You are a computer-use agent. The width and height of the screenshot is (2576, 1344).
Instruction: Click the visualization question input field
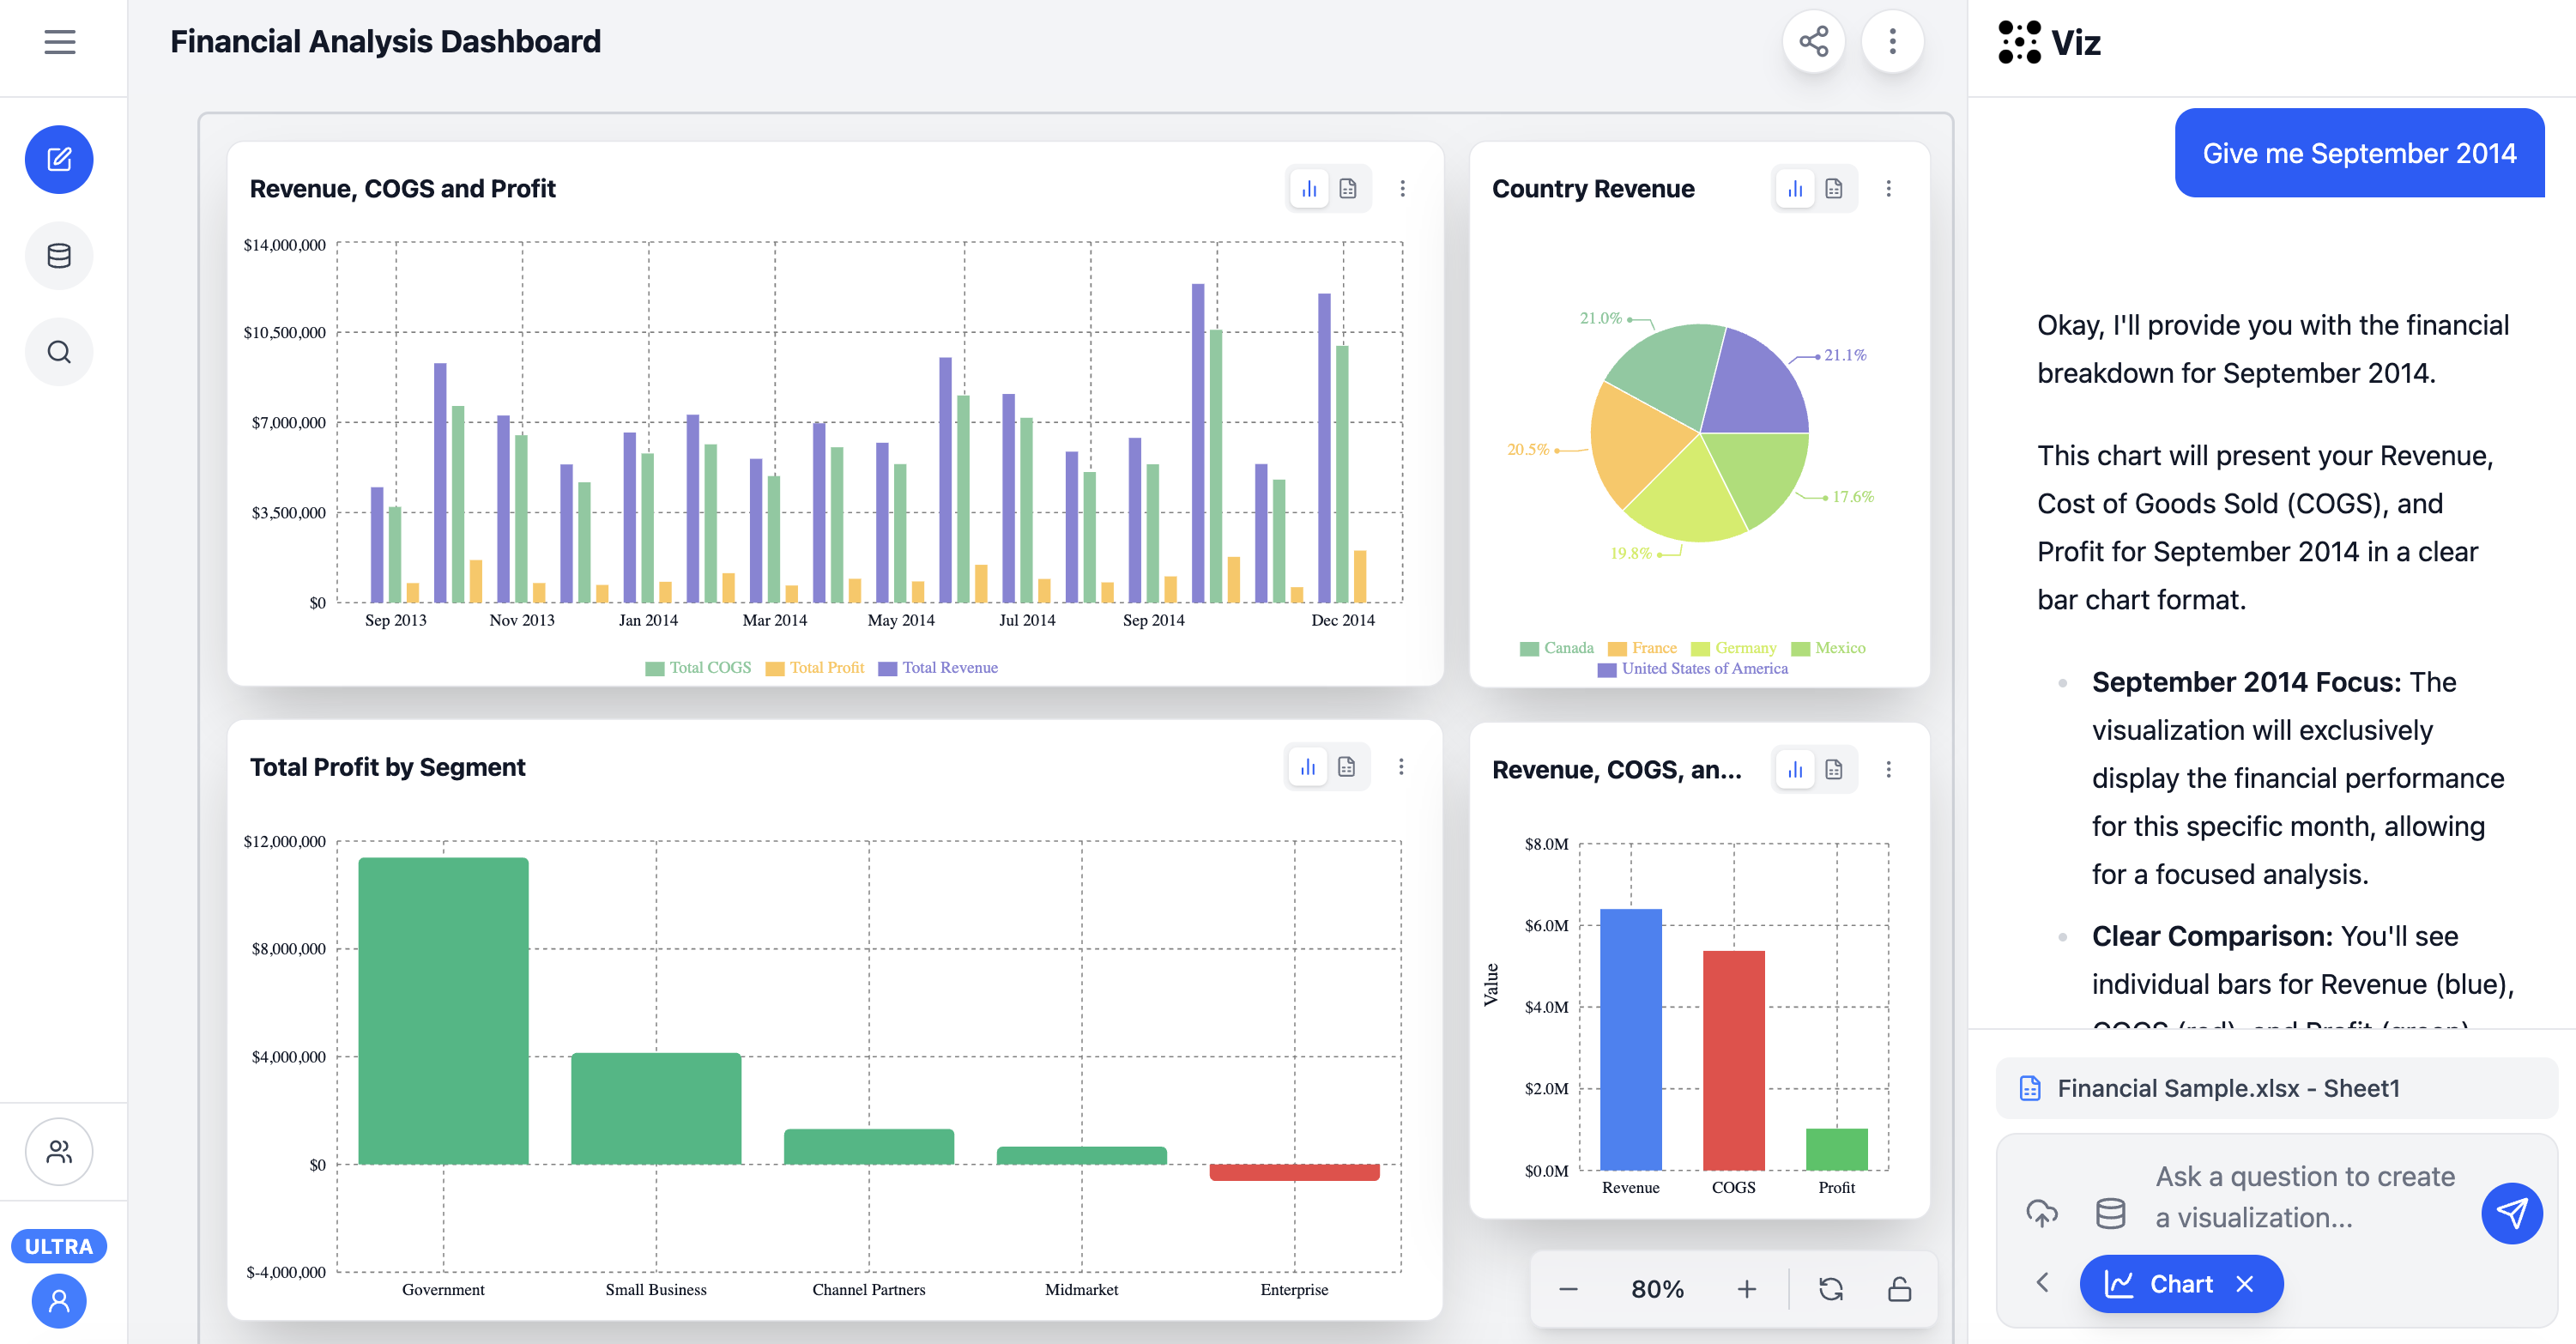point(2304,1197)
